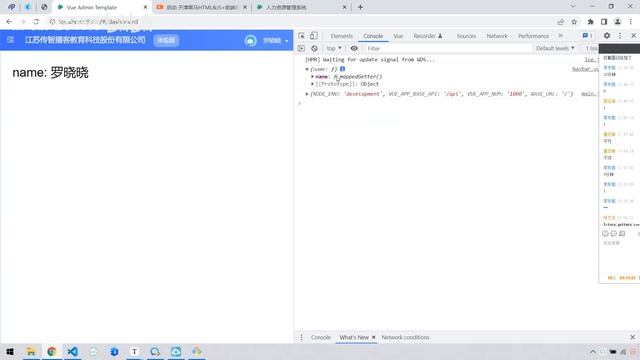Open the drawer three-dot menu
The height and width of the screenshot is (360, 640).
tap(302, 337)
